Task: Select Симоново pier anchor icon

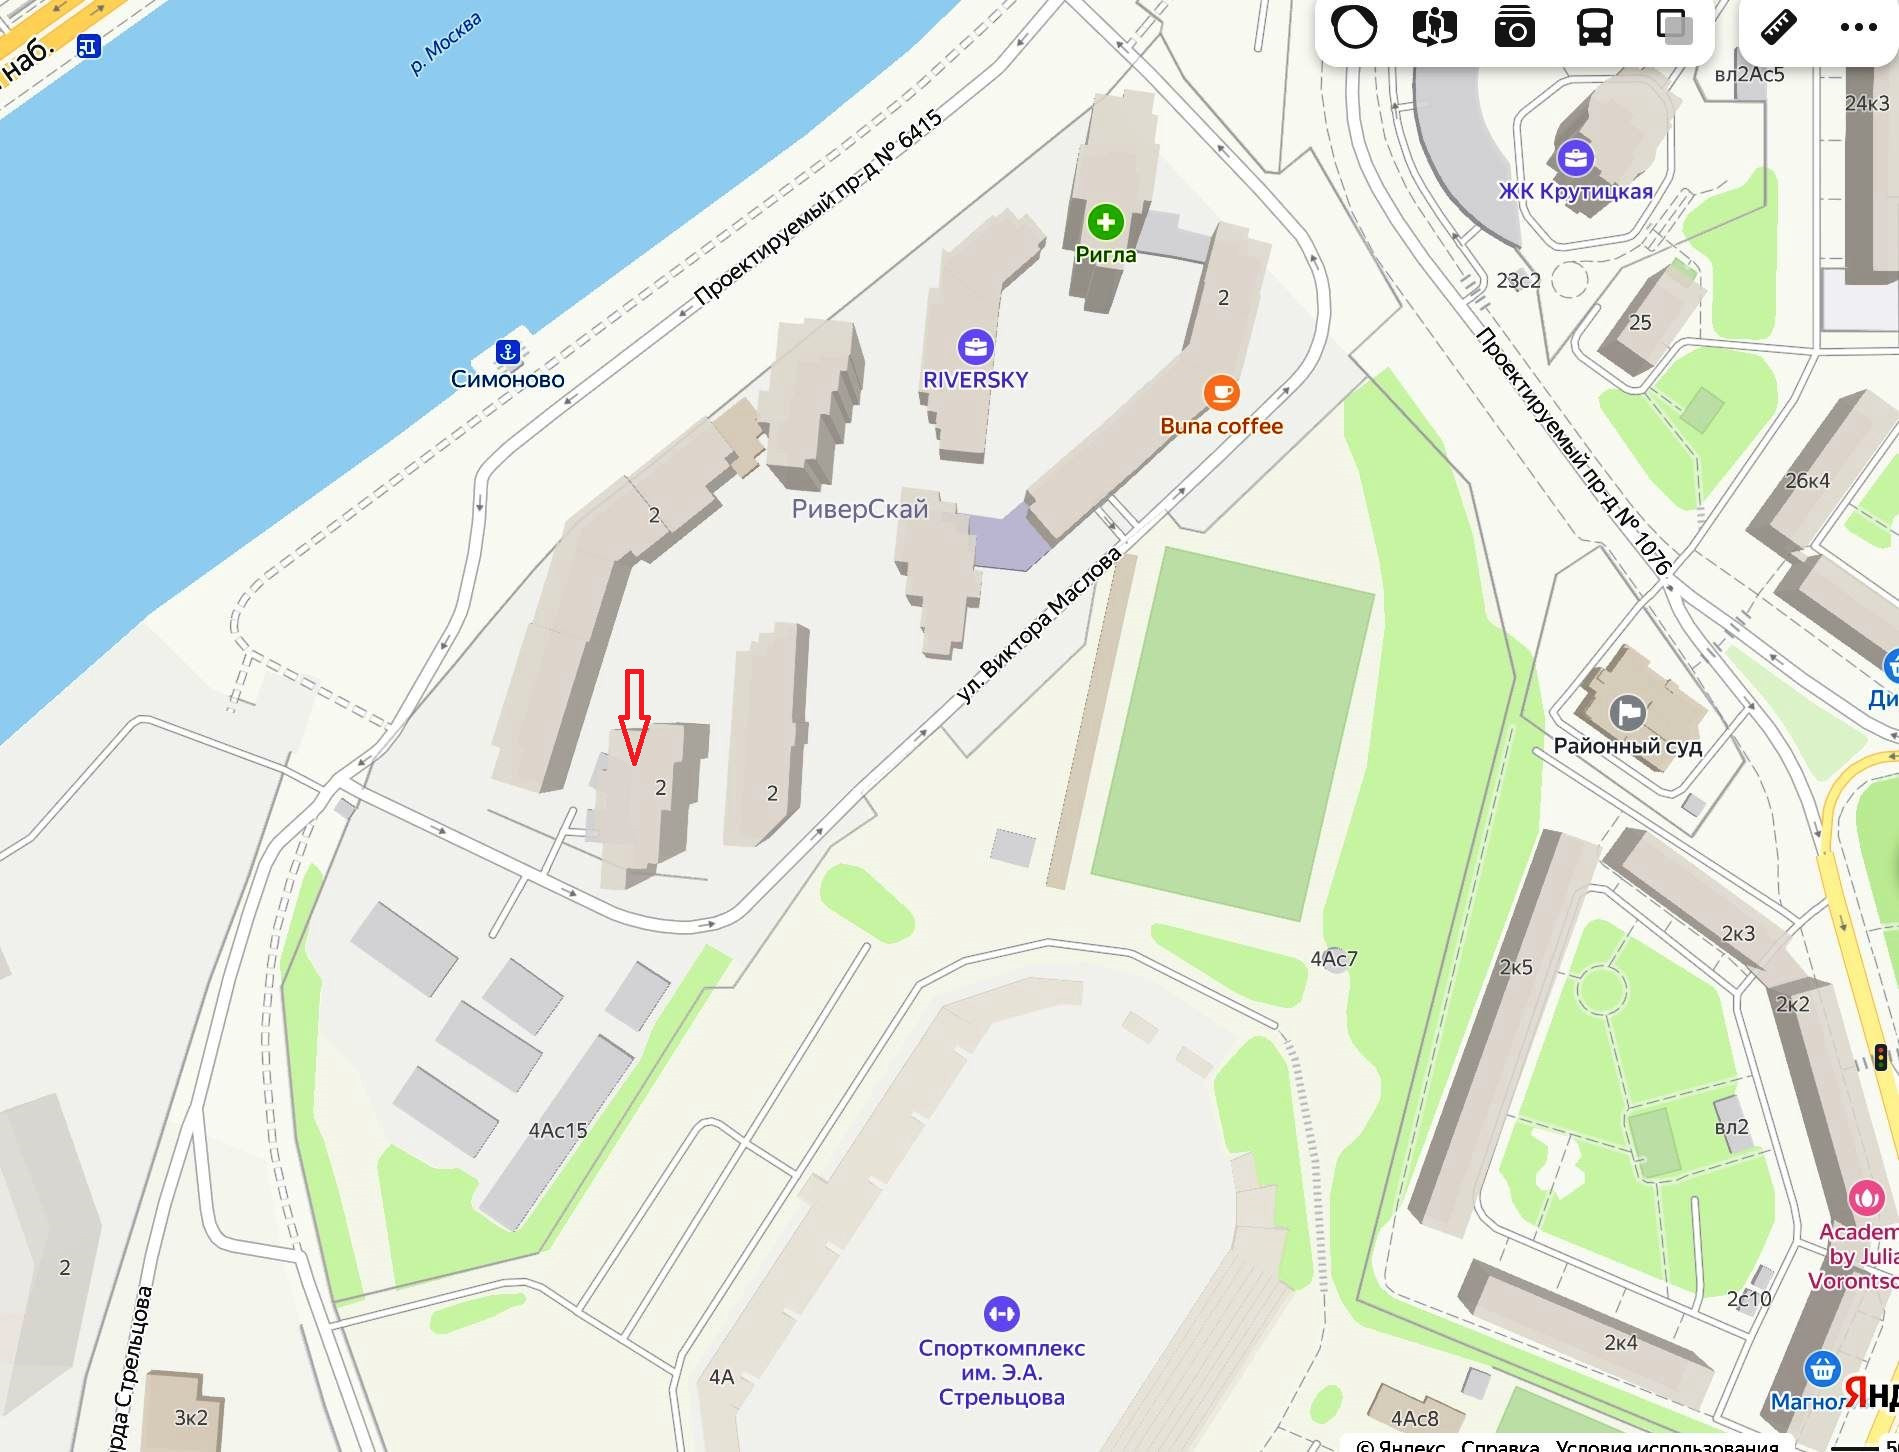Action: [508, 352]
